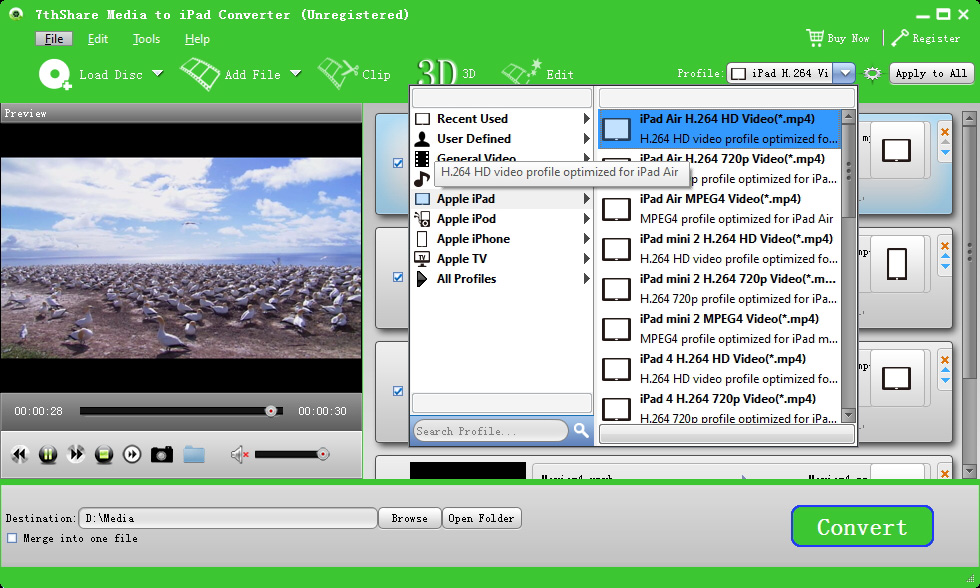Click the Destination path field
Image resolution: width=980 pixels, height=588 pixels.
pyautogui.click(x=228, y=518)
